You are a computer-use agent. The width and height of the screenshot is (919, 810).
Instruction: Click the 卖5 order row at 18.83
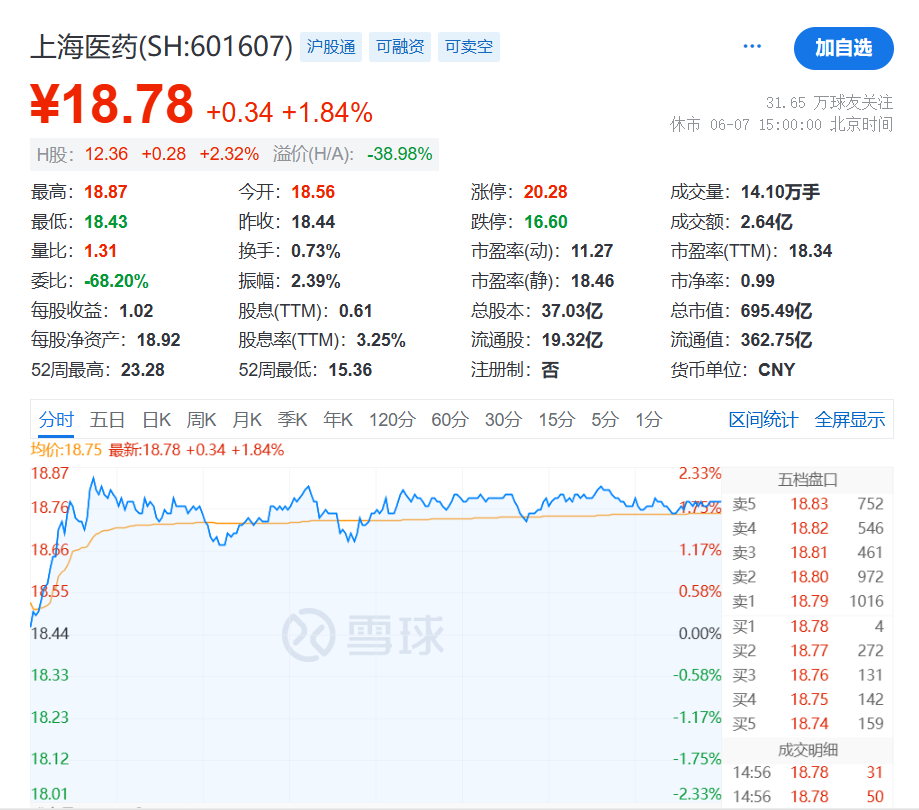coord(808,504)
